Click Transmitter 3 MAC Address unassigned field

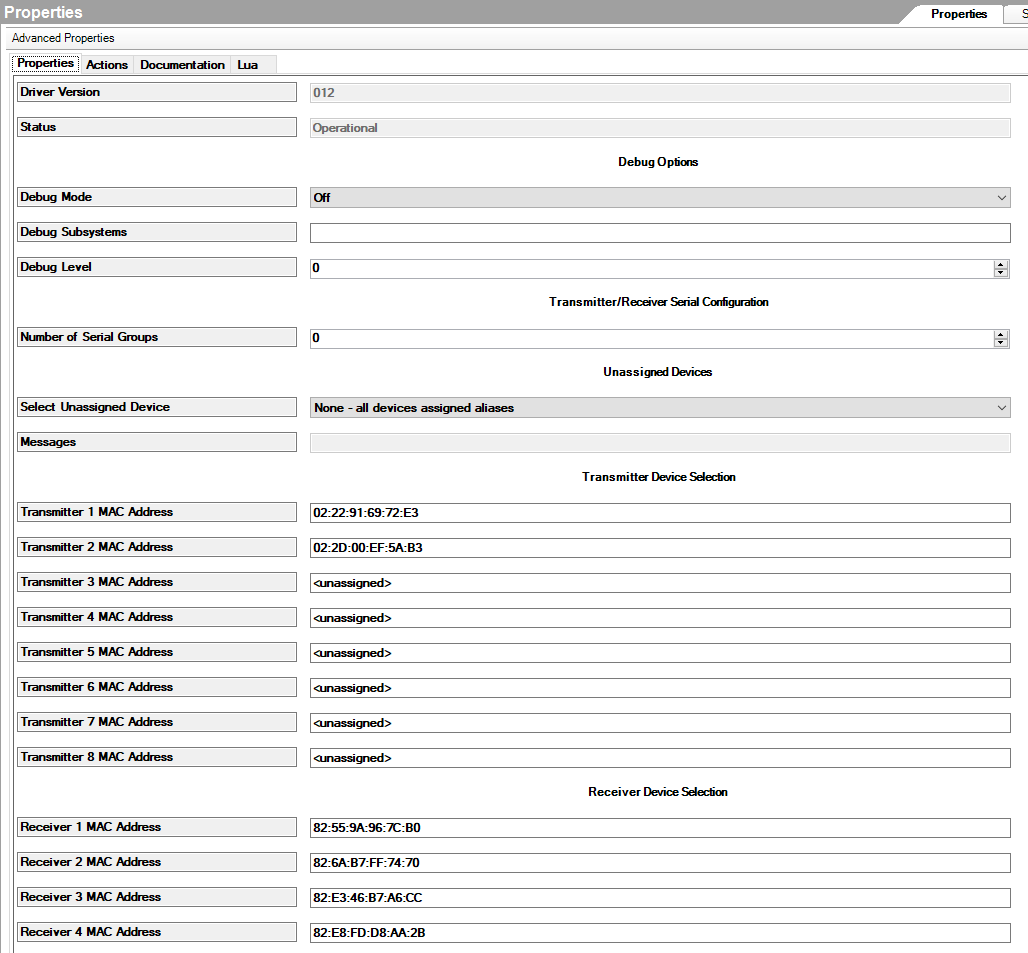pos(660,583)
